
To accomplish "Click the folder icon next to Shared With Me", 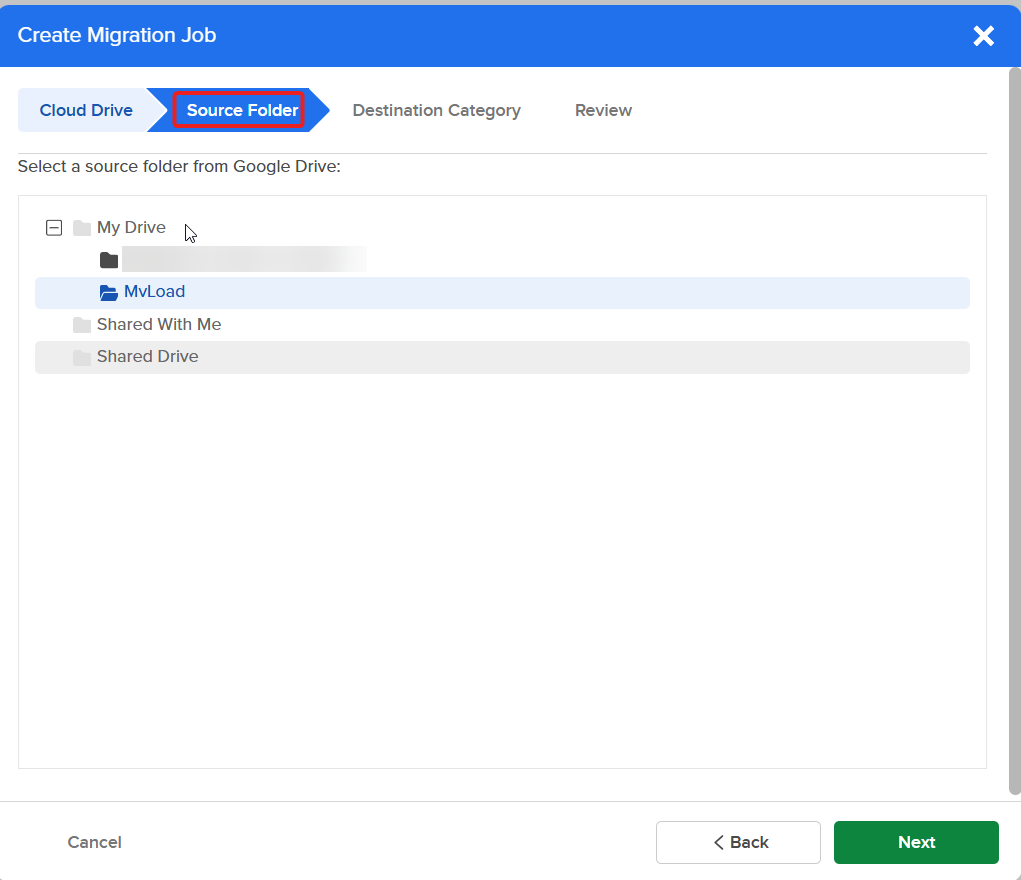I will click(x=82, y=324).
